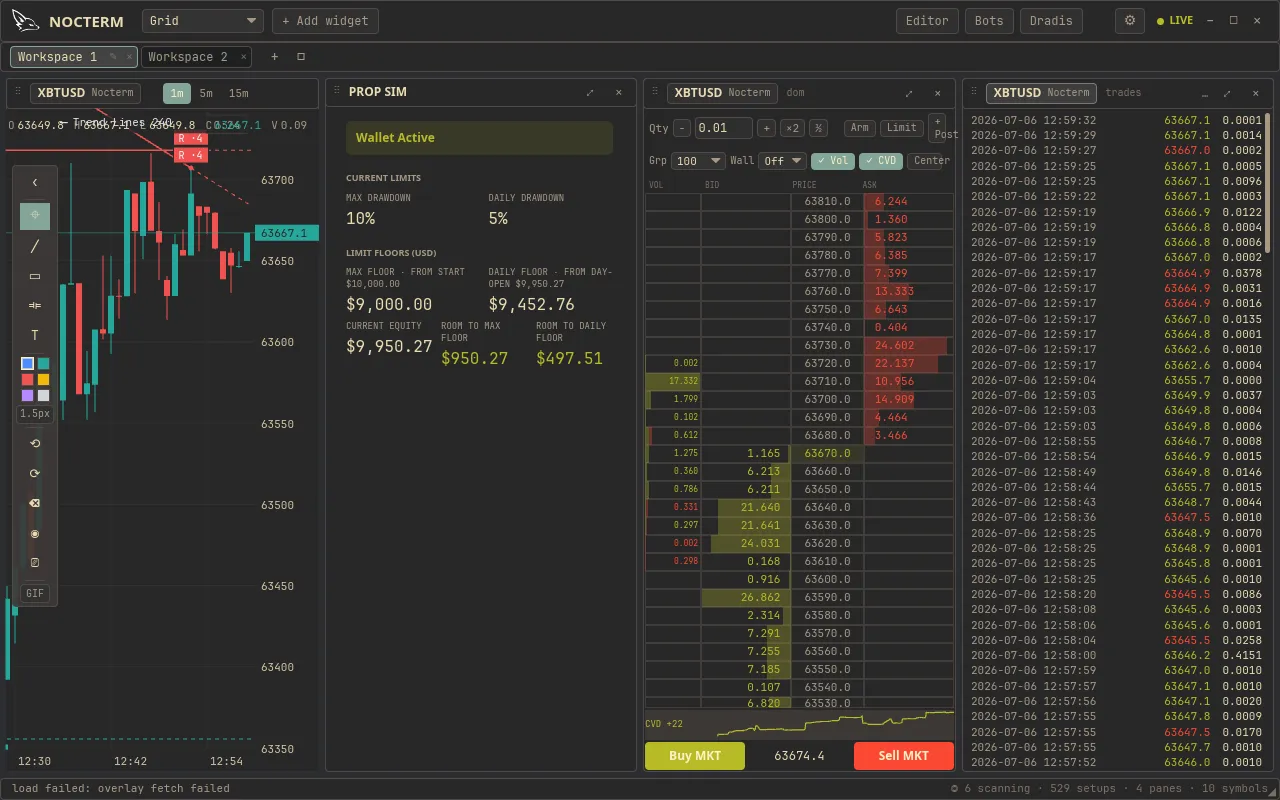Click the Sell MKT button
1280x800 pixels.
[904, 755]
